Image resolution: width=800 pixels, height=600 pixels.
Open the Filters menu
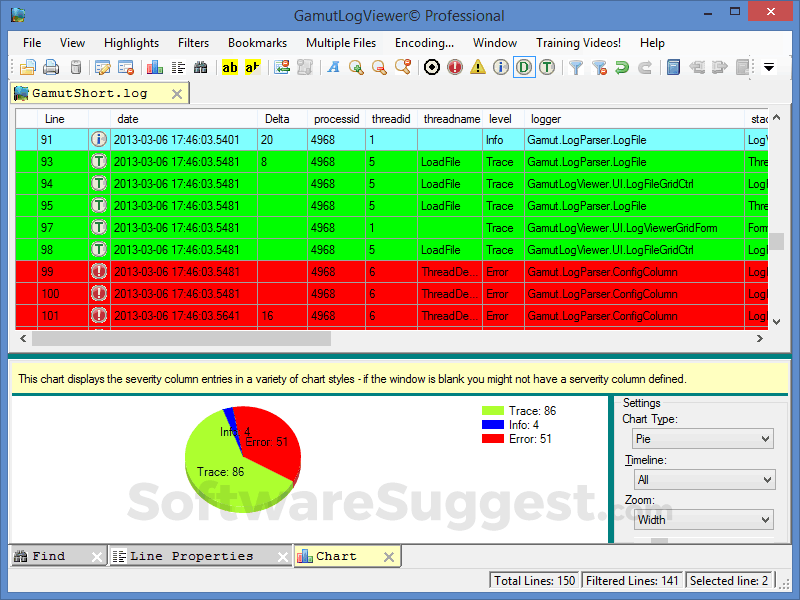coord(192,42)
